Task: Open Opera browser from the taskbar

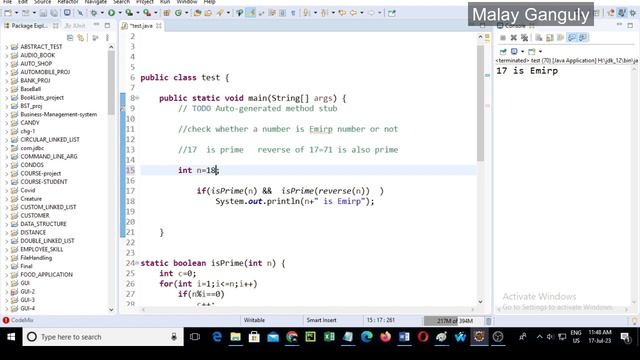Action: click(x=423, y=337)
